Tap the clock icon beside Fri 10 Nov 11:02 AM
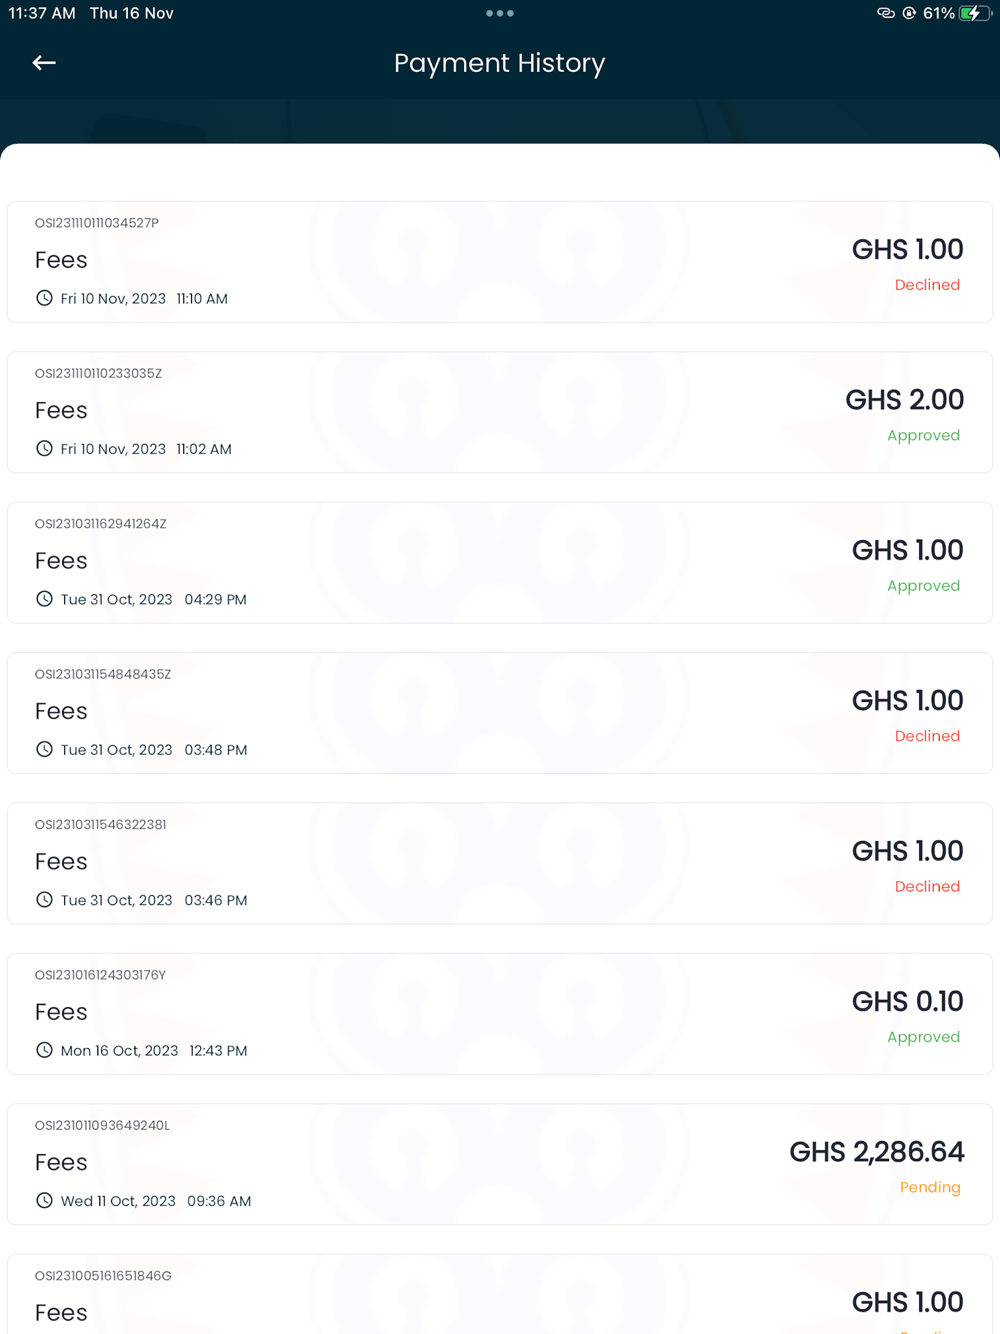 pos(44,448)
